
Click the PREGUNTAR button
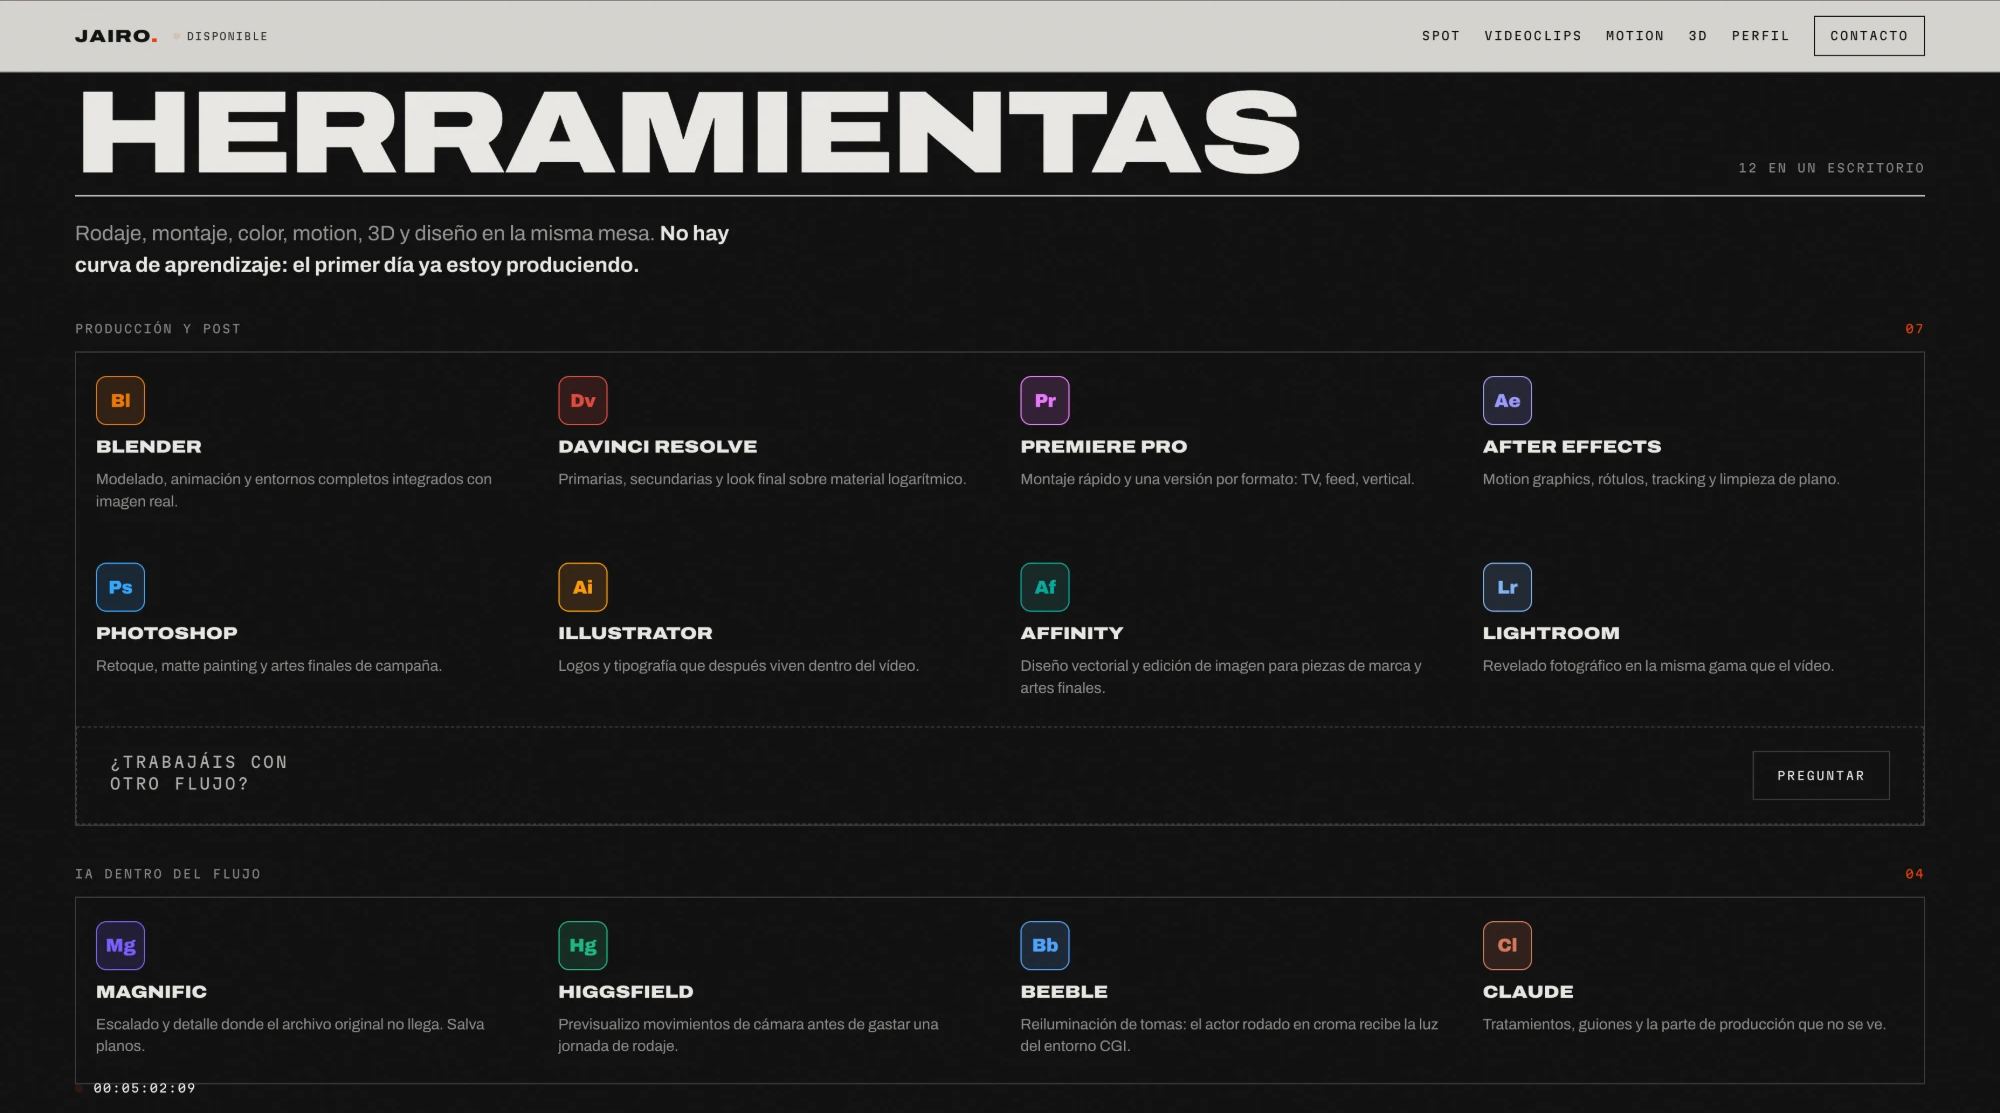1821,775
